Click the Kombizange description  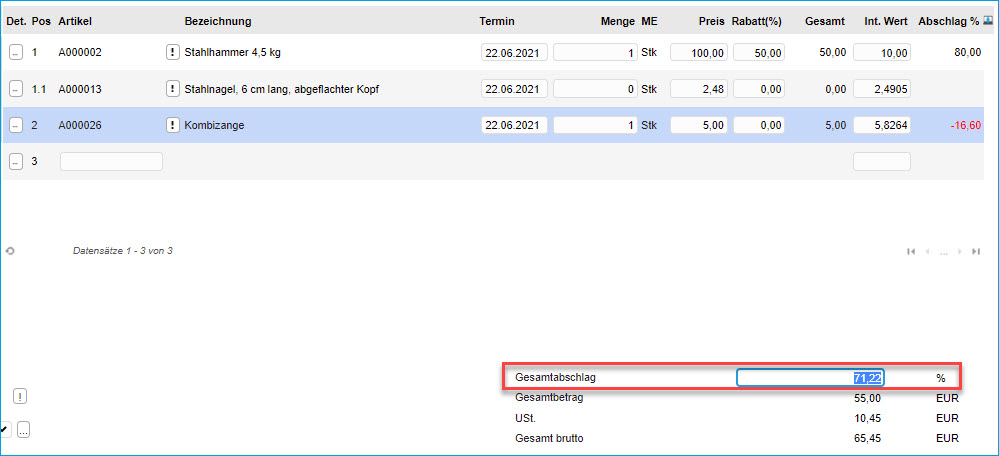[x=214, y=126]
